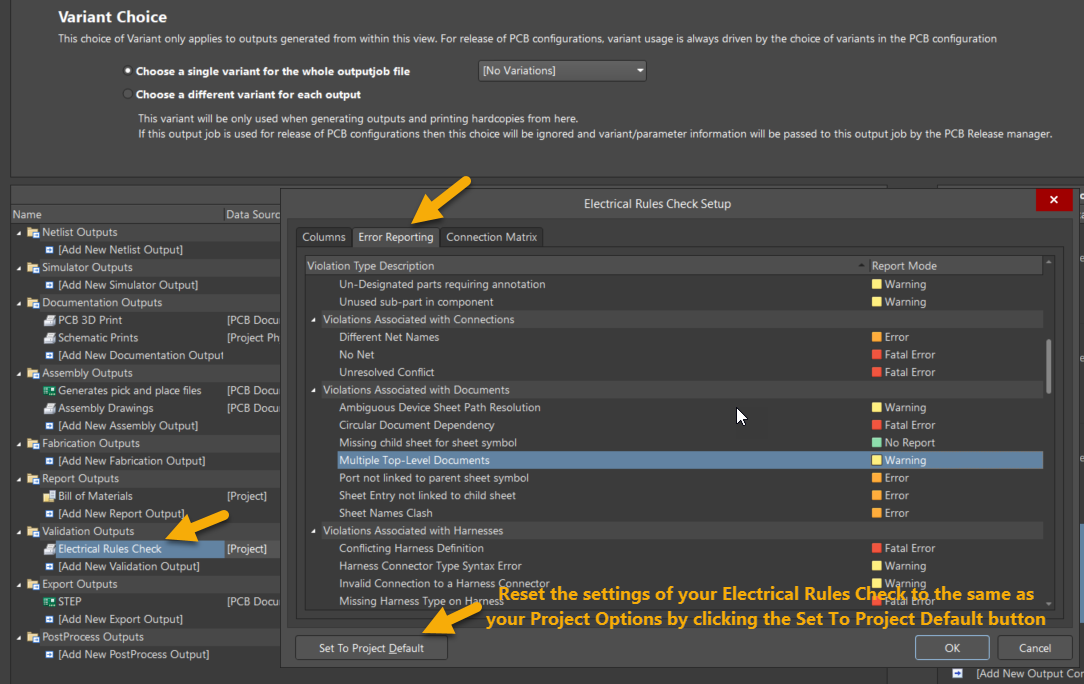Image resolution: width=1084 pixels, height=684 pixels.
Task: Click the Warning swatch for Multiple Top-Level Documents
Action: click(877, 461)
